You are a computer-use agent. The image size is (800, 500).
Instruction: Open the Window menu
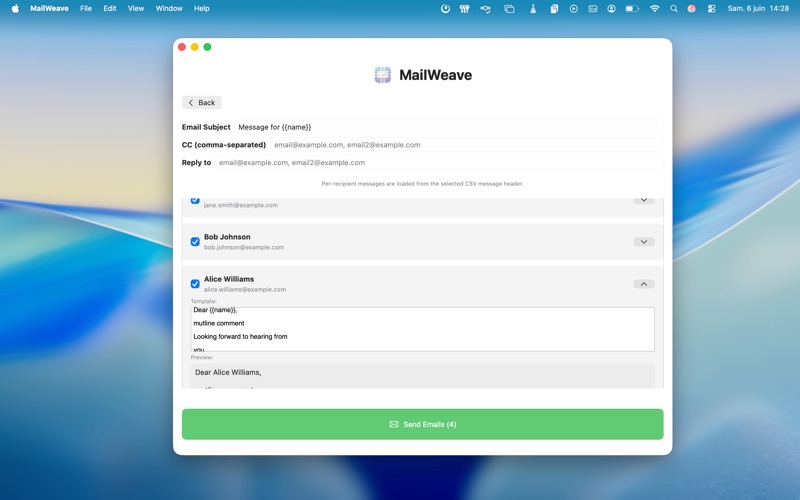coord(169,8)
